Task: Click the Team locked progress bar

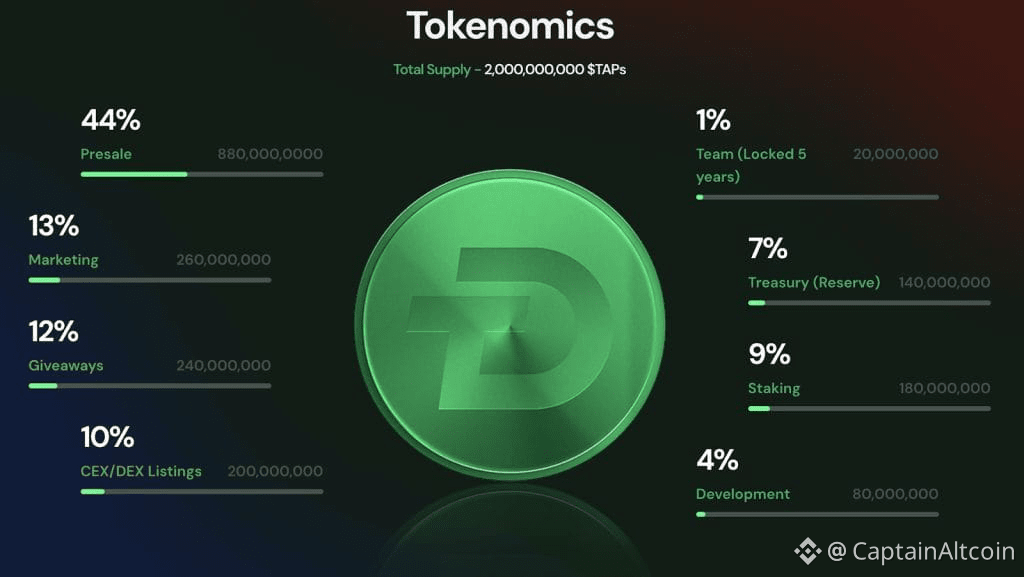Action: (x=817, y=197)
